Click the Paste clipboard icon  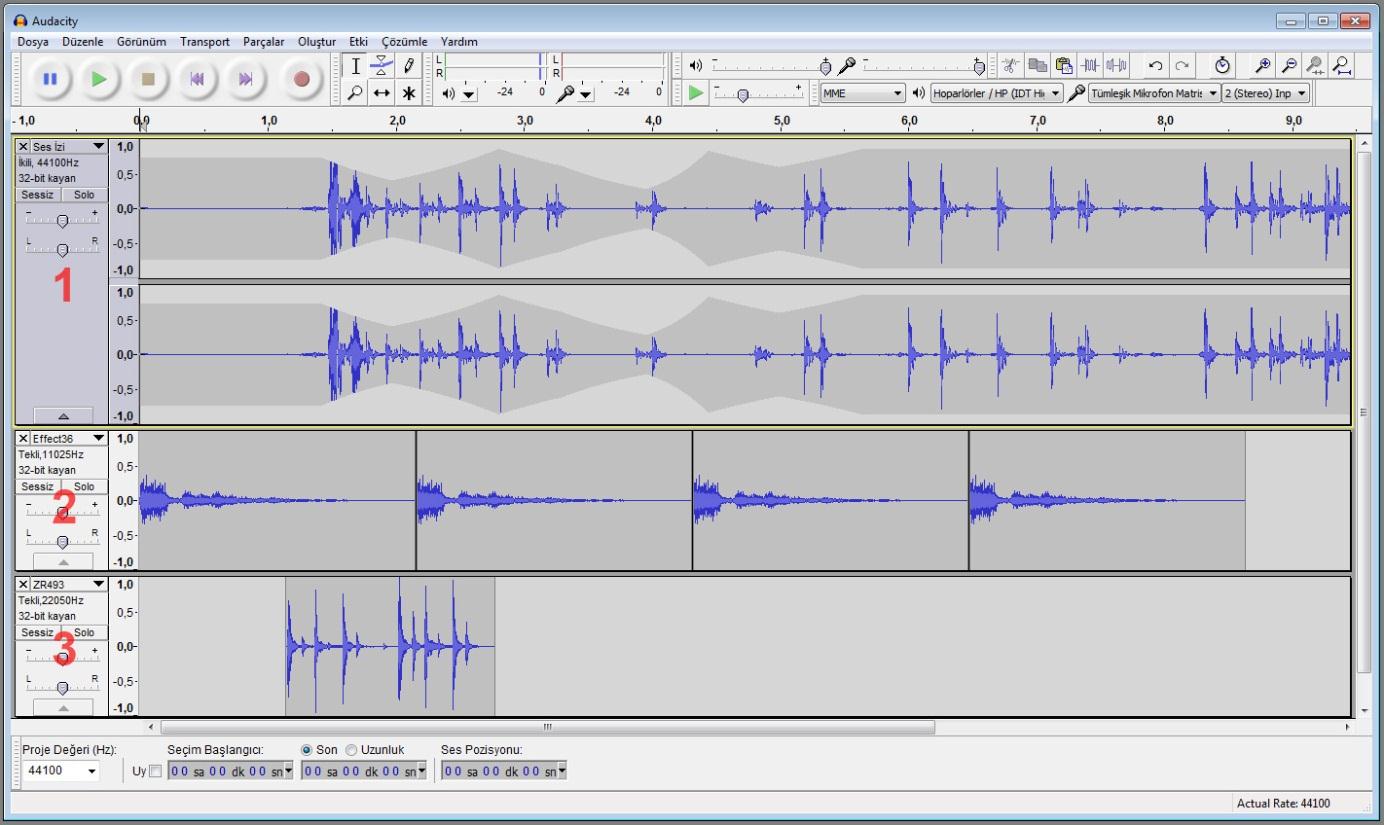[1064, 65]
